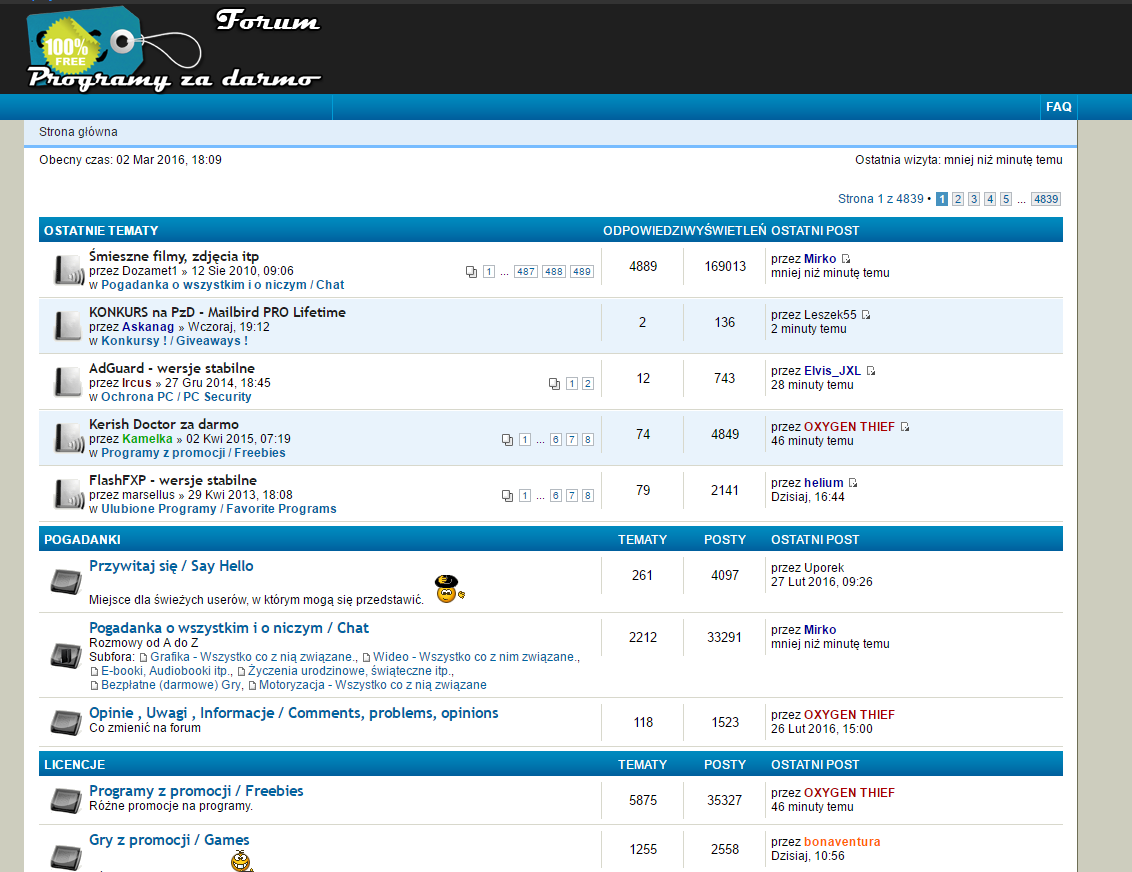The image size is (1132, 872).
Task: Click latest-post icon next to Leszek55
Action: (866, 315)
